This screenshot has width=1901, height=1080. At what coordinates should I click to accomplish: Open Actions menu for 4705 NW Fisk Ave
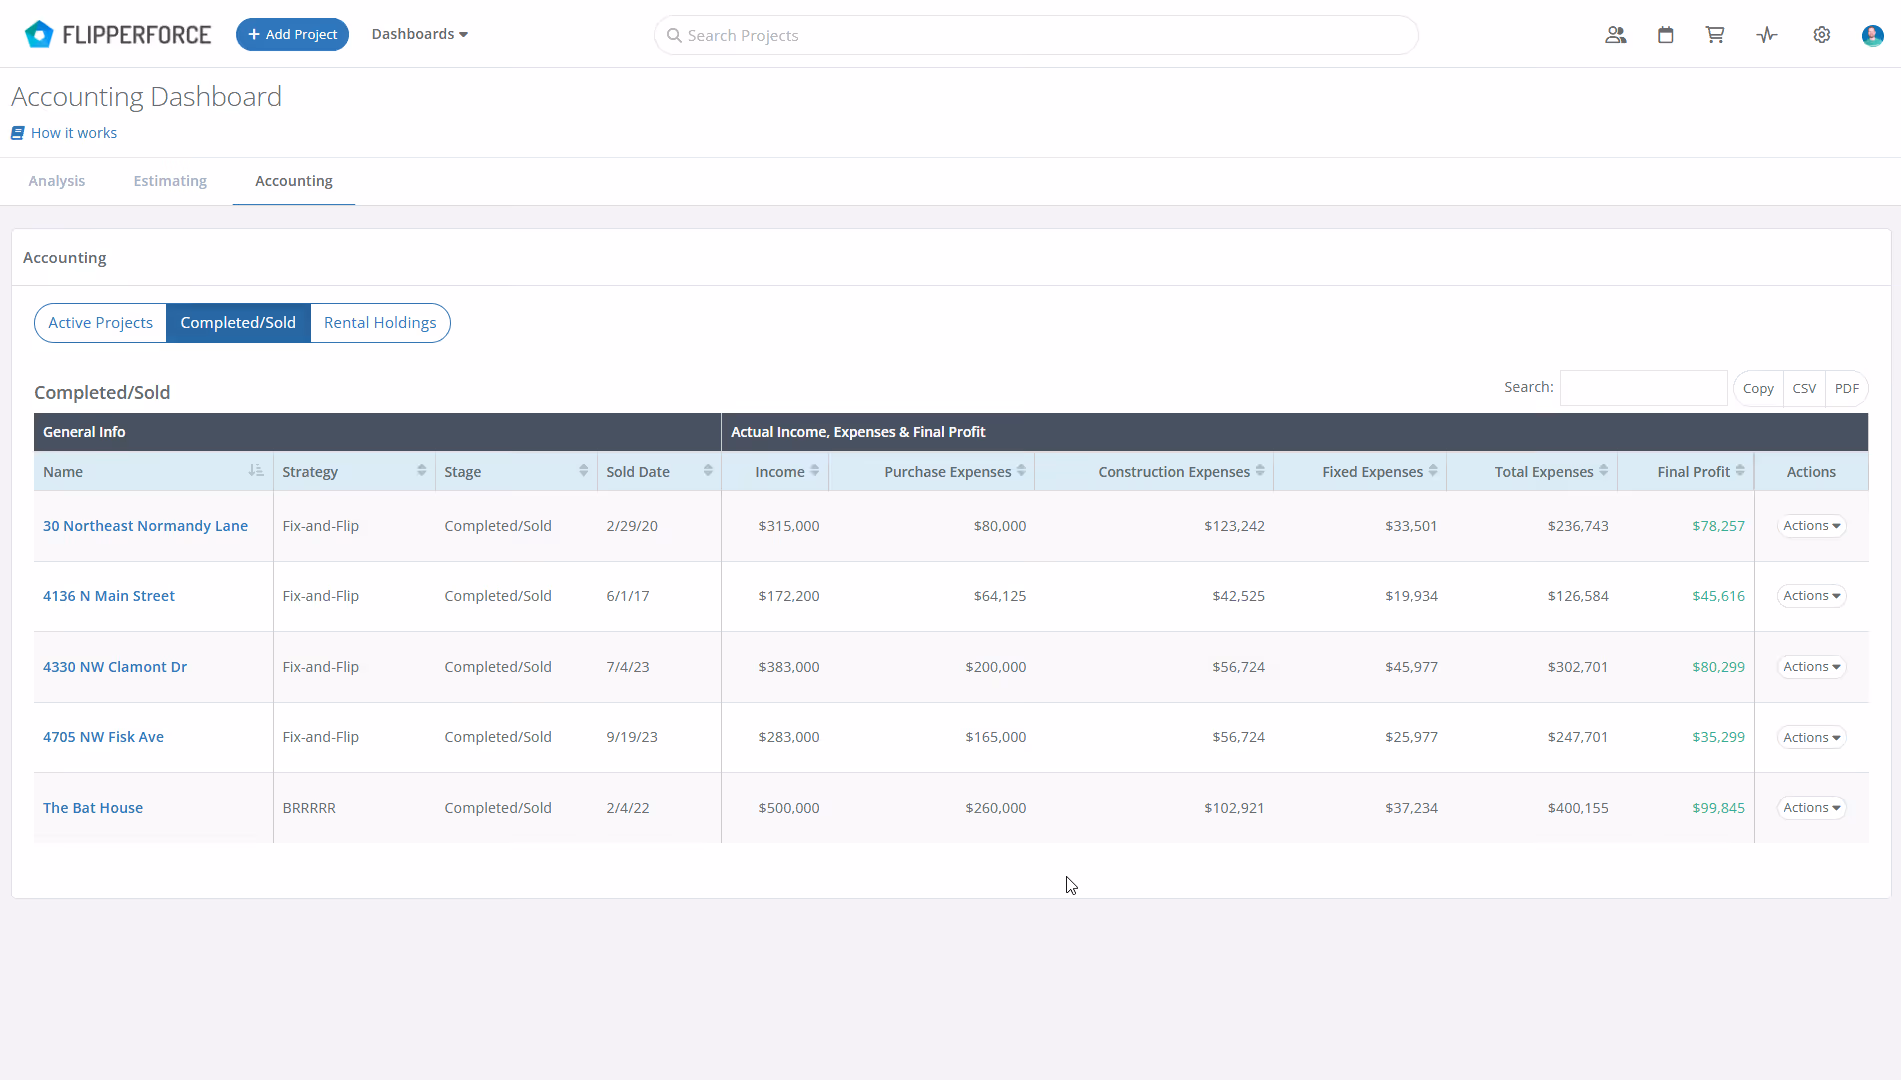point(1811,737)
